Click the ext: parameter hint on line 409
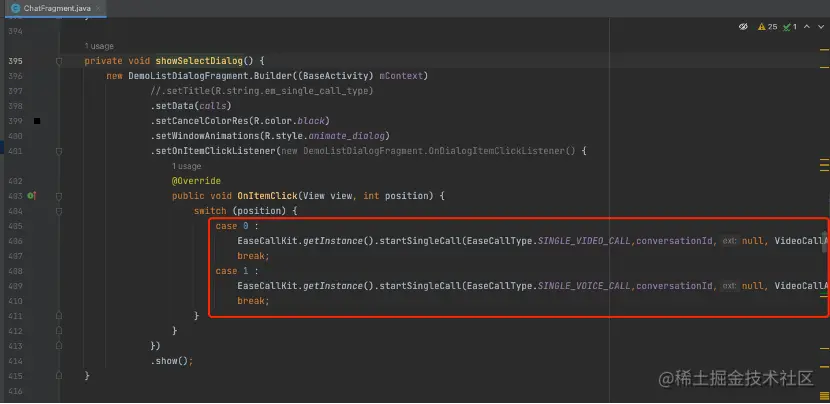This screenshot has width=830, height=404. point(729,286)
